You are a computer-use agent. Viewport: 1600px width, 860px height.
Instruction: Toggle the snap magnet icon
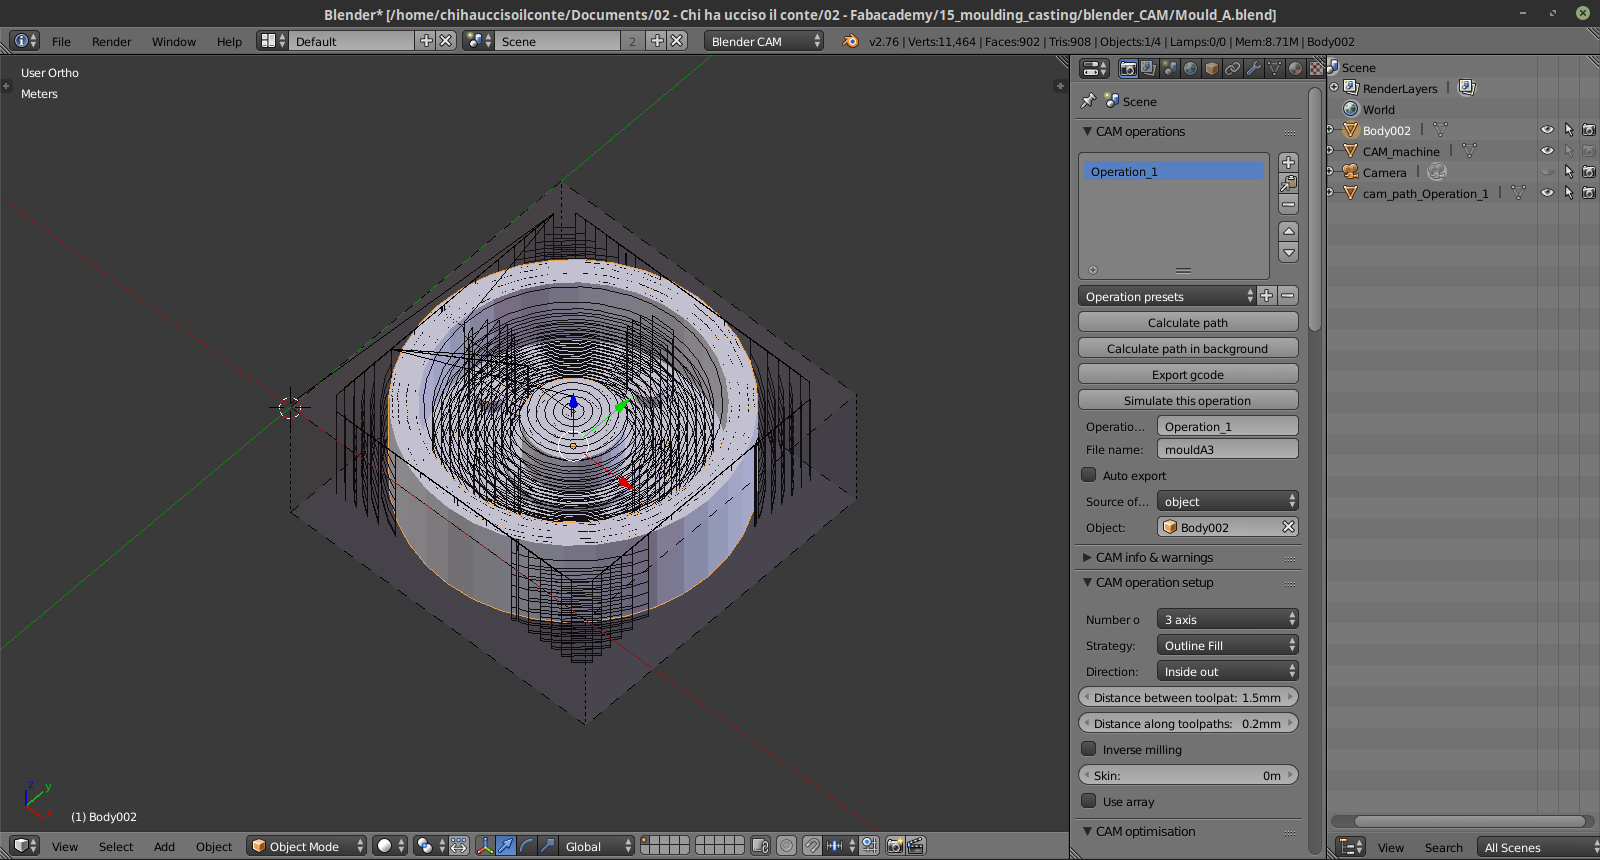pyautogui.click(x=812, y=846)
